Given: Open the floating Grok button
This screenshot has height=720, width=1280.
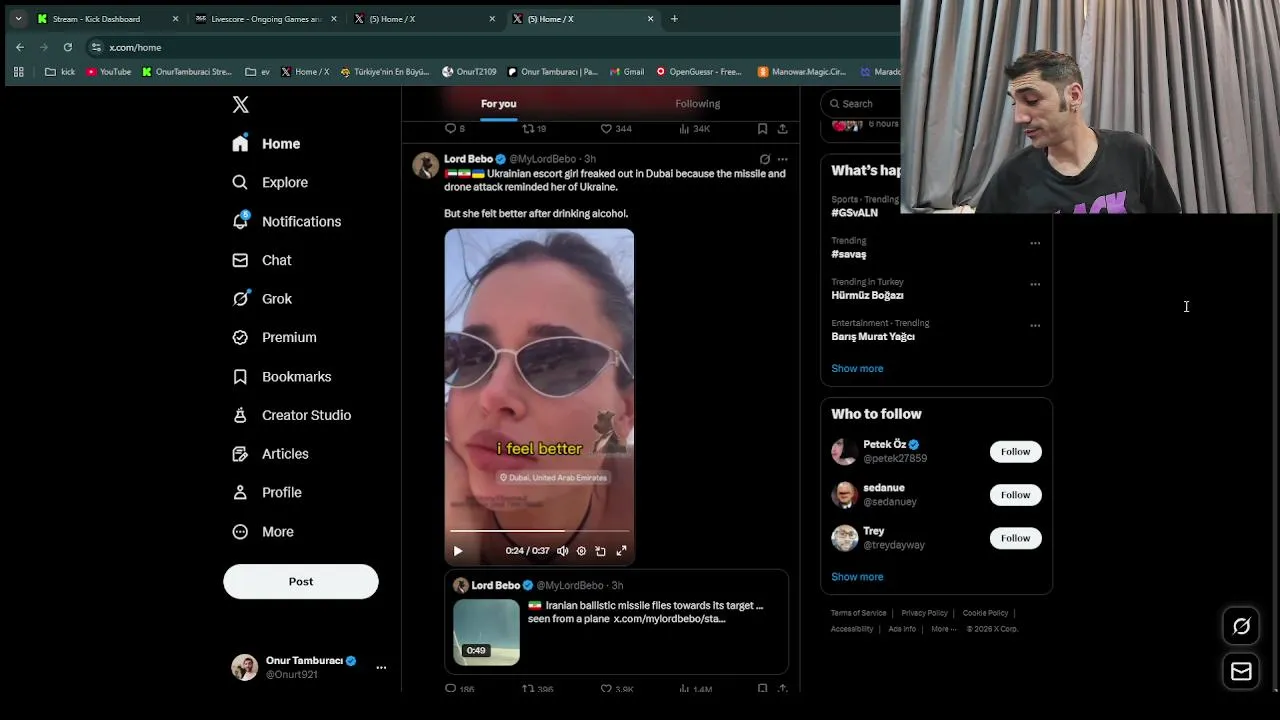Looking at the screenshot, I should pos(1241,626).
